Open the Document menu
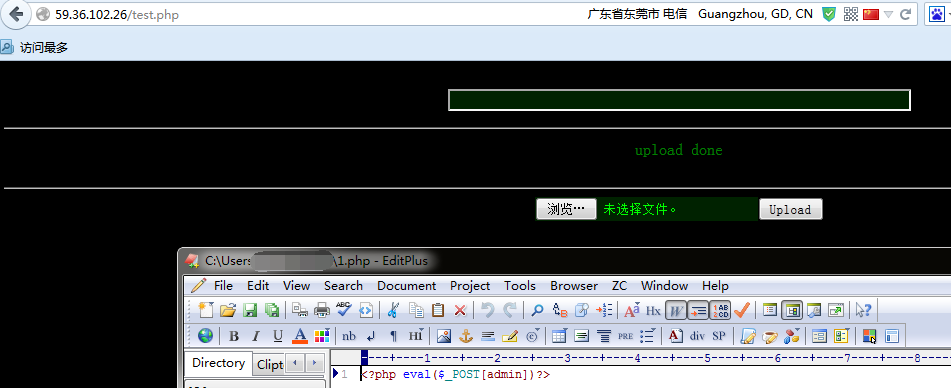Viewport: 951px width, 388px height. 406,286
